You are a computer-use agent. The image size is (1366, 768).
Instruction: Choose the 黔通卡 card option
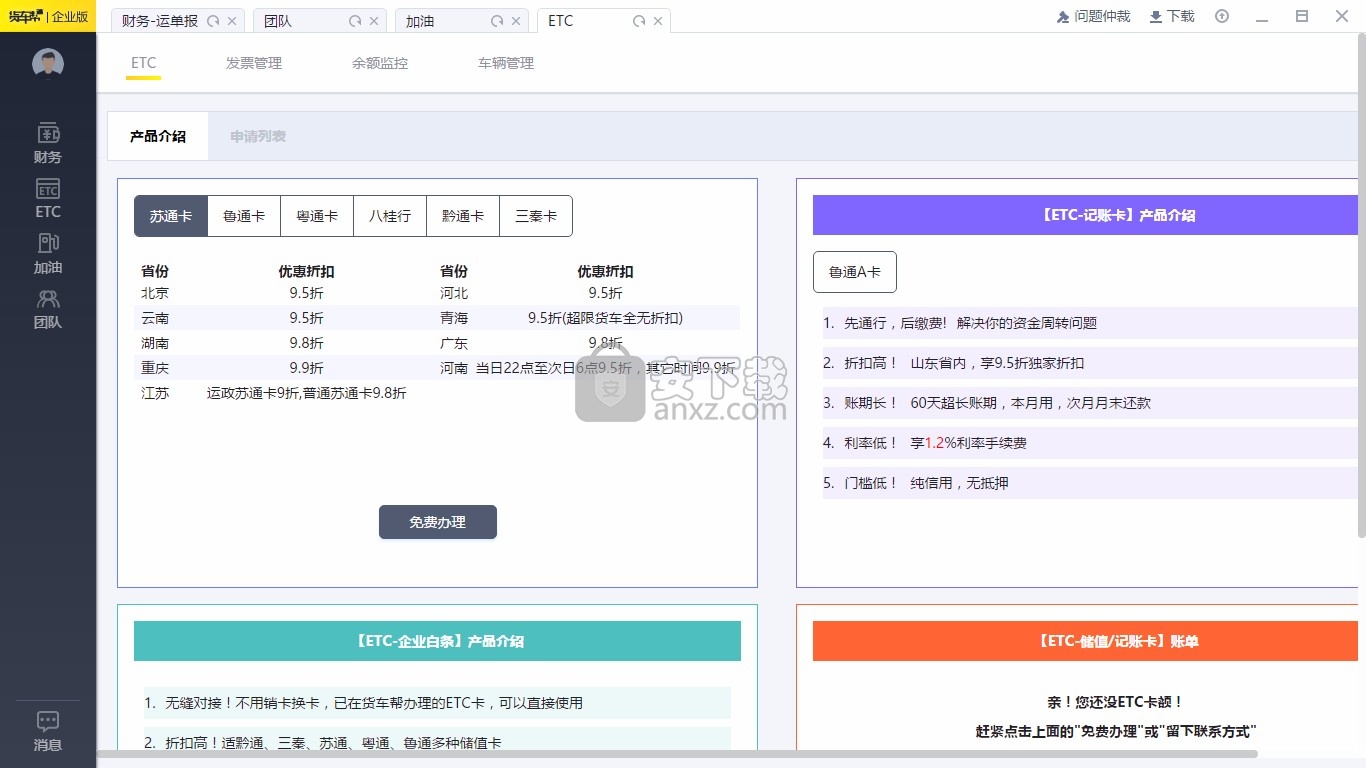click(463, 216)
